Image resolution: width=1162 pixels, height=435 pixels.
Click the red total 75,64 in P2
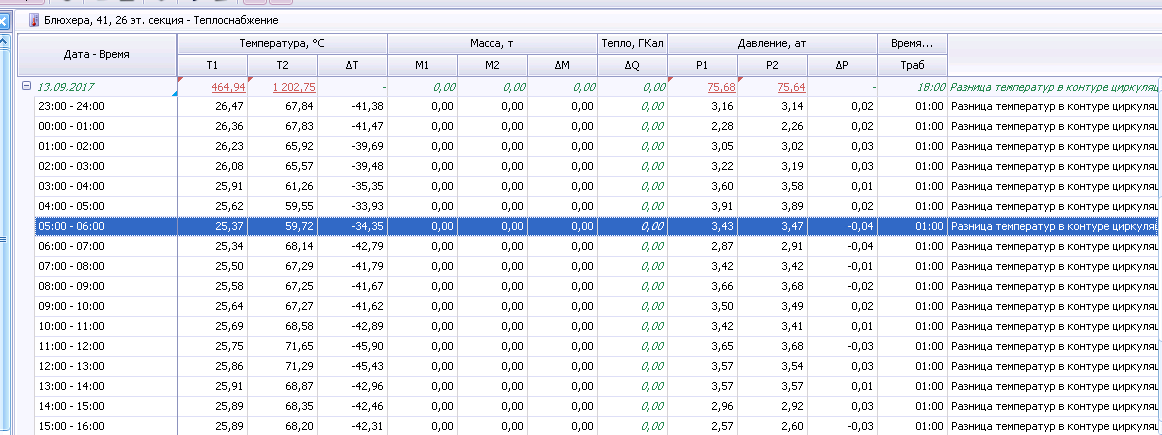coord(791,87)
